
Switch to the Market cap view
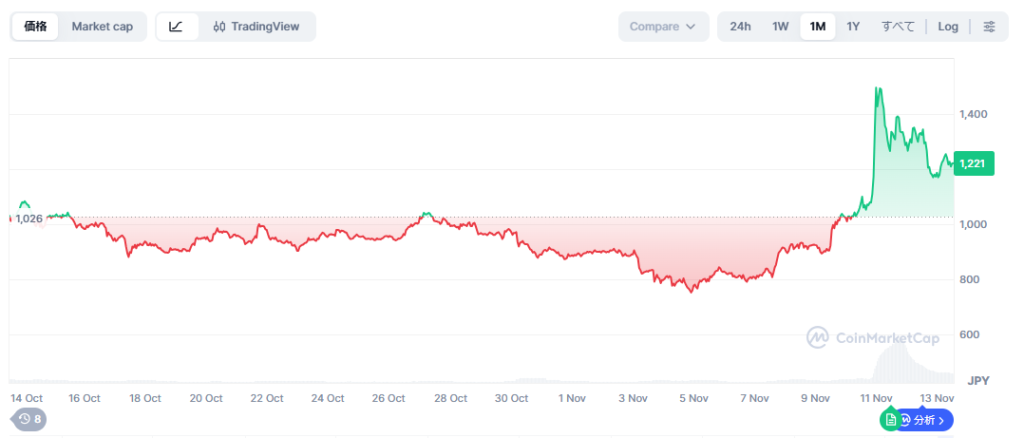[102, 27]
